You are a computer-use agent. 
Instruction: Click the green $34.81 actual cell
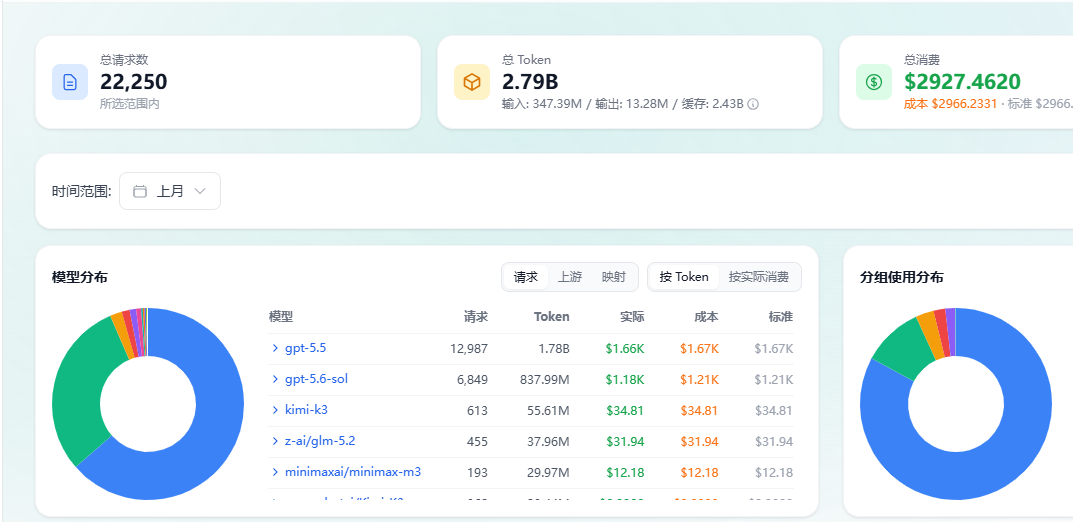click(x=625, y=411)
